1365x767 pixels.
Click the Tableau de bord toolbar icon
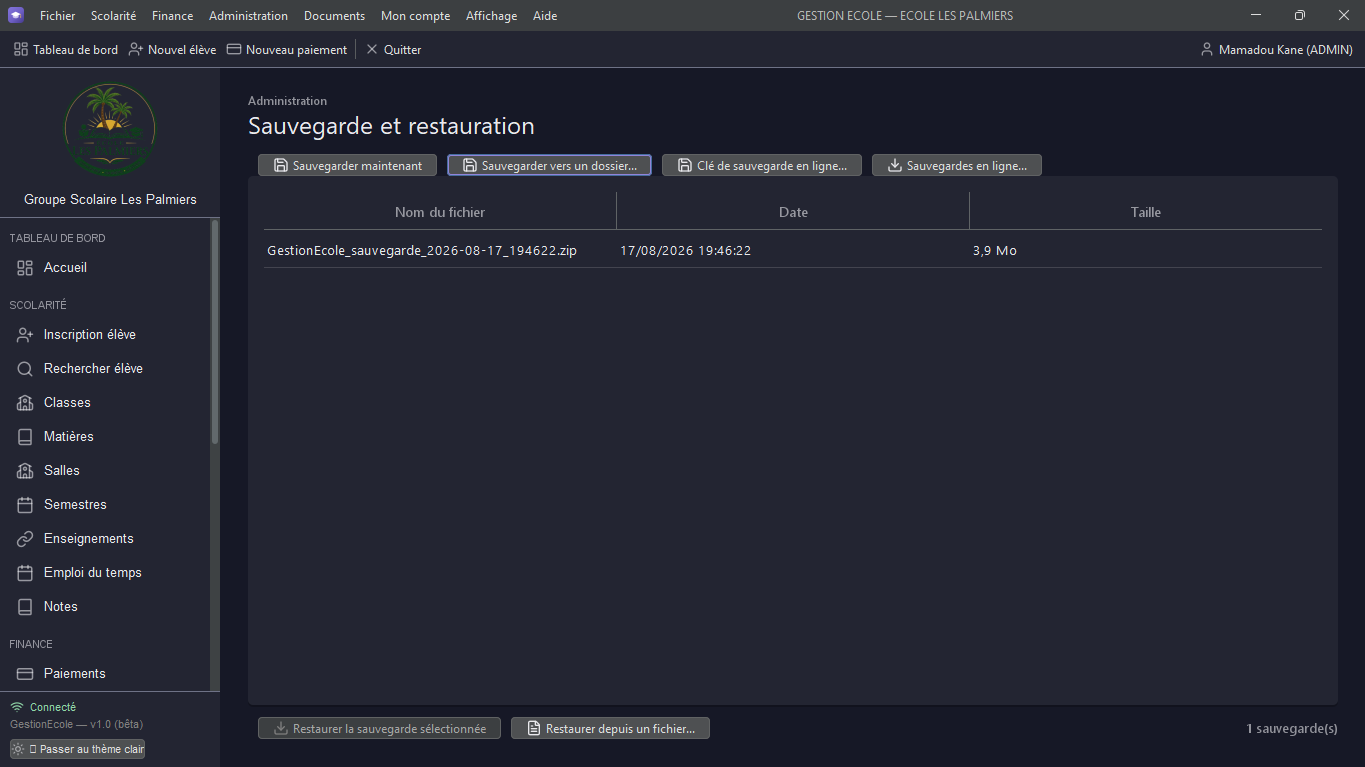click(x=21, y=49)
